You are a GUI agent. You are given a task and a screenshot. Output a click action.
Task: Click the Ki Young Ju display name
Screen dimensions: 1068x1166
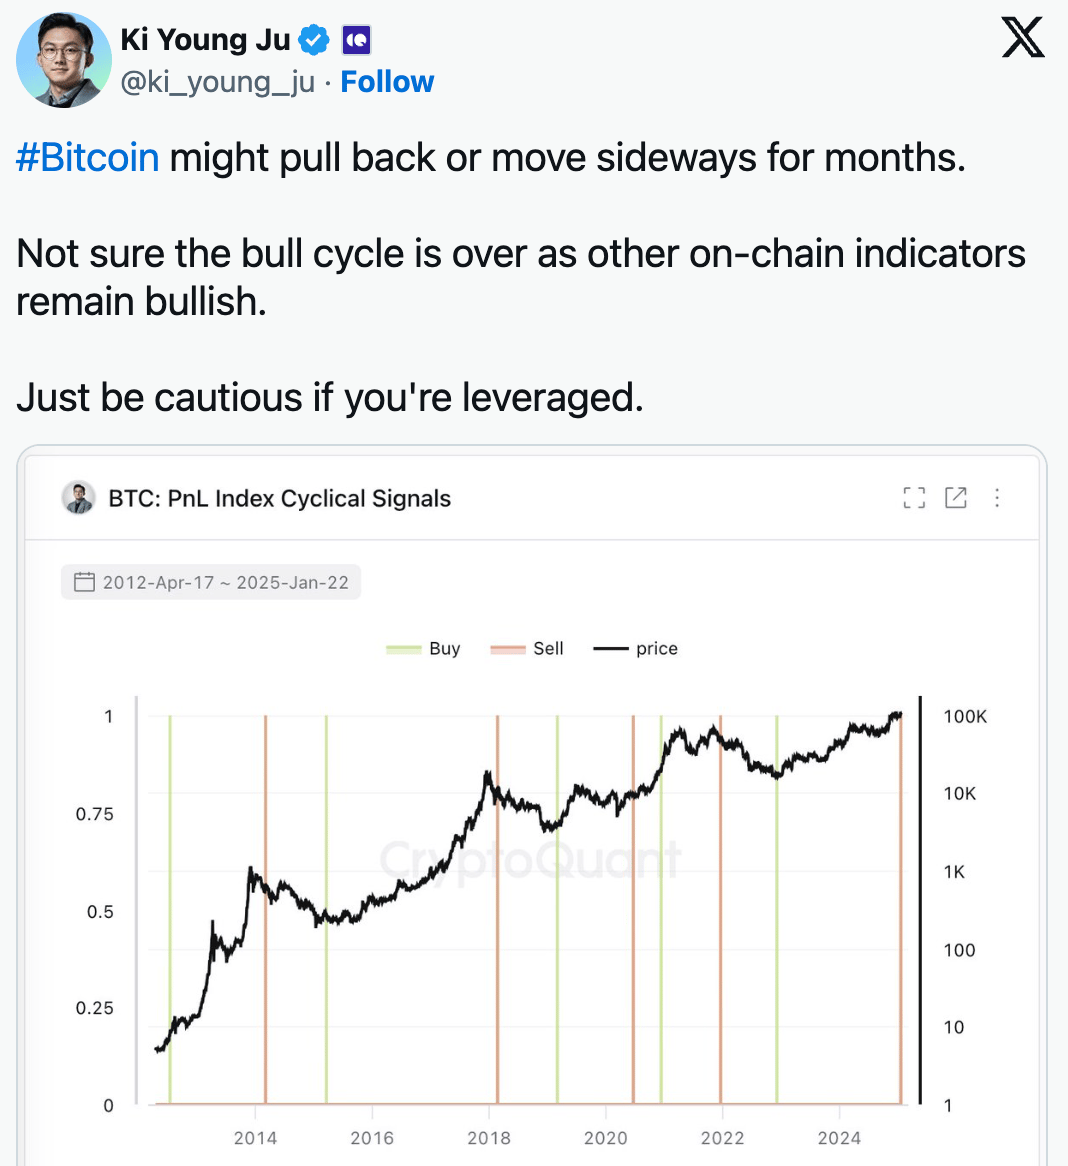[x=205, y=40]
